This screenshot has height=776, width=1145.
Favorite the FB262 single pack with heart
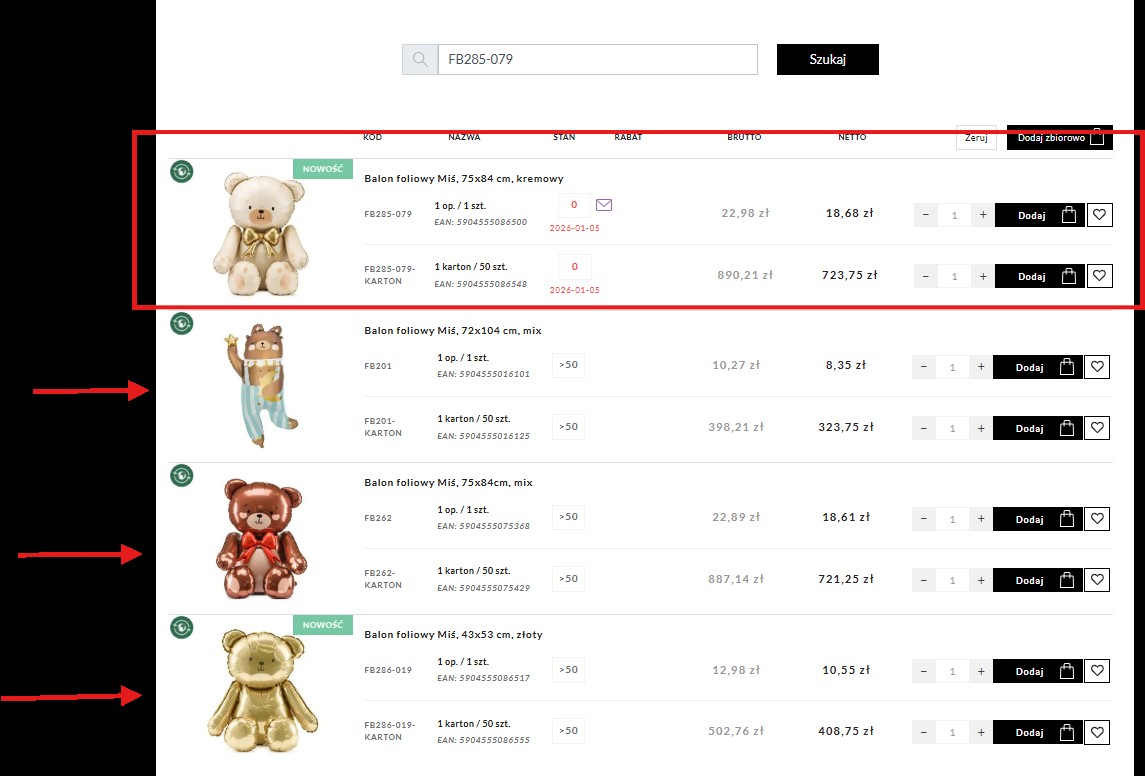(1097, 519)
